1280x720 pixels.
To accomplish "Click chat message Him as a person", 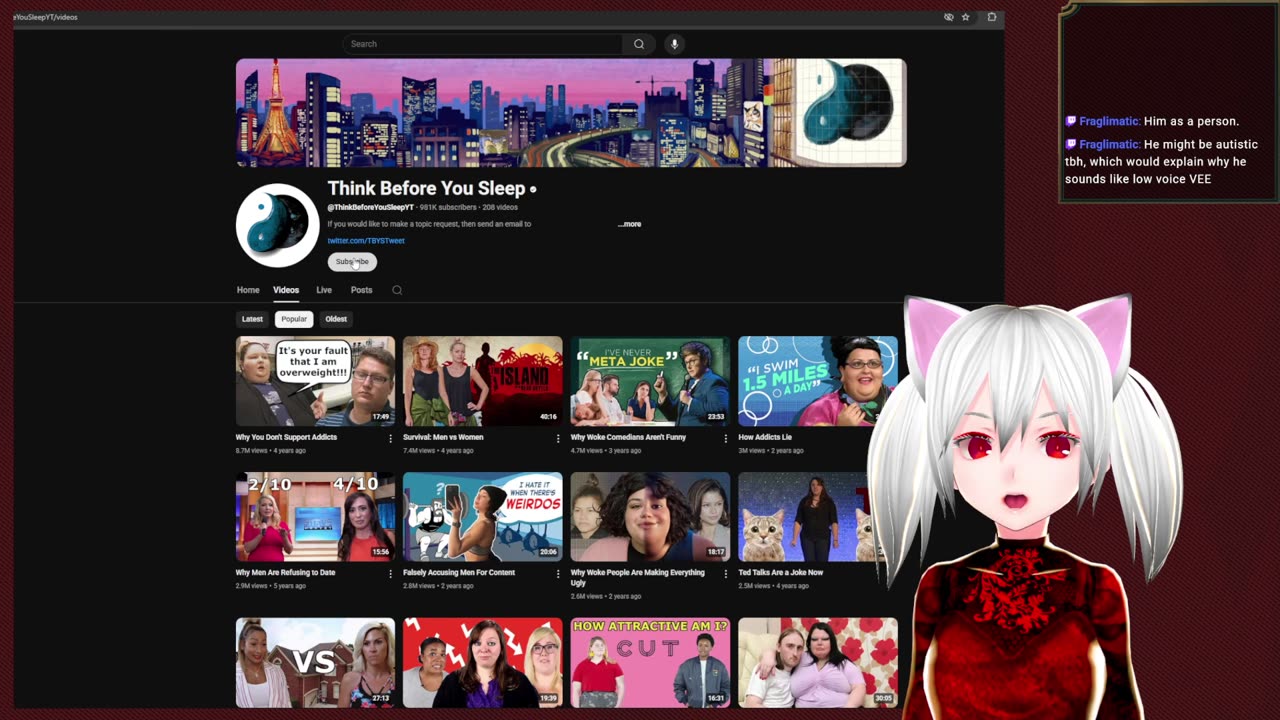I will click(x=1191, y=121).
